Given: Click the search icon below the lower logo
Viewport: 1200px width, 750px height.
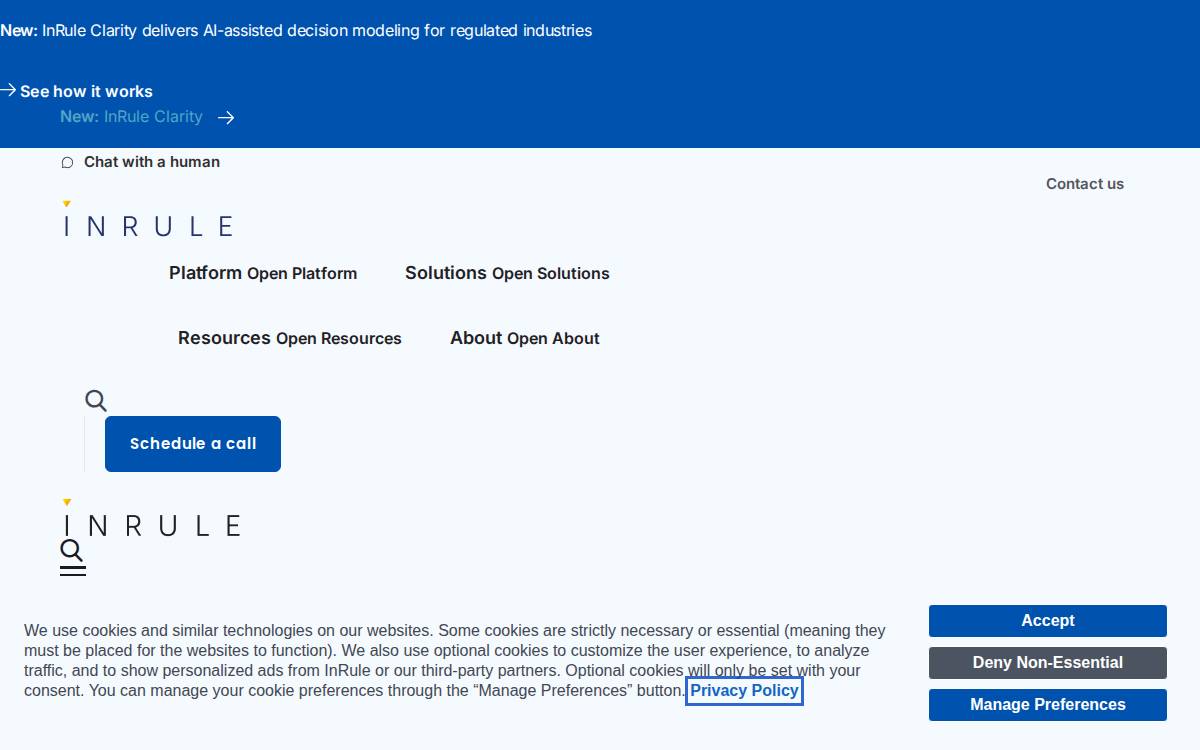Looking at the screenshot, I should tap(72, 551).
